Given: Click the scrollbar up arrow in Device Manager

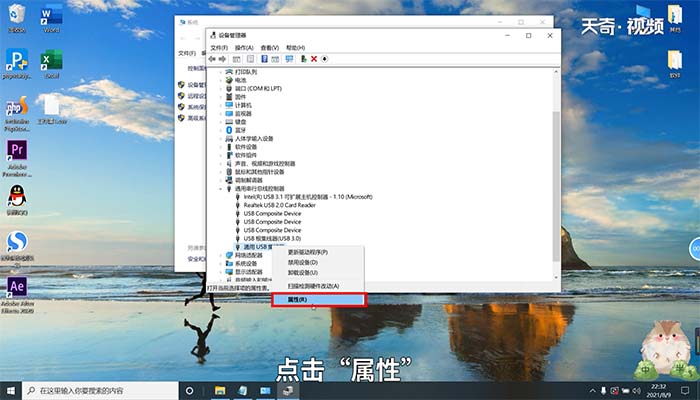Looking at the screenshot, I should (x=556, y=71).
